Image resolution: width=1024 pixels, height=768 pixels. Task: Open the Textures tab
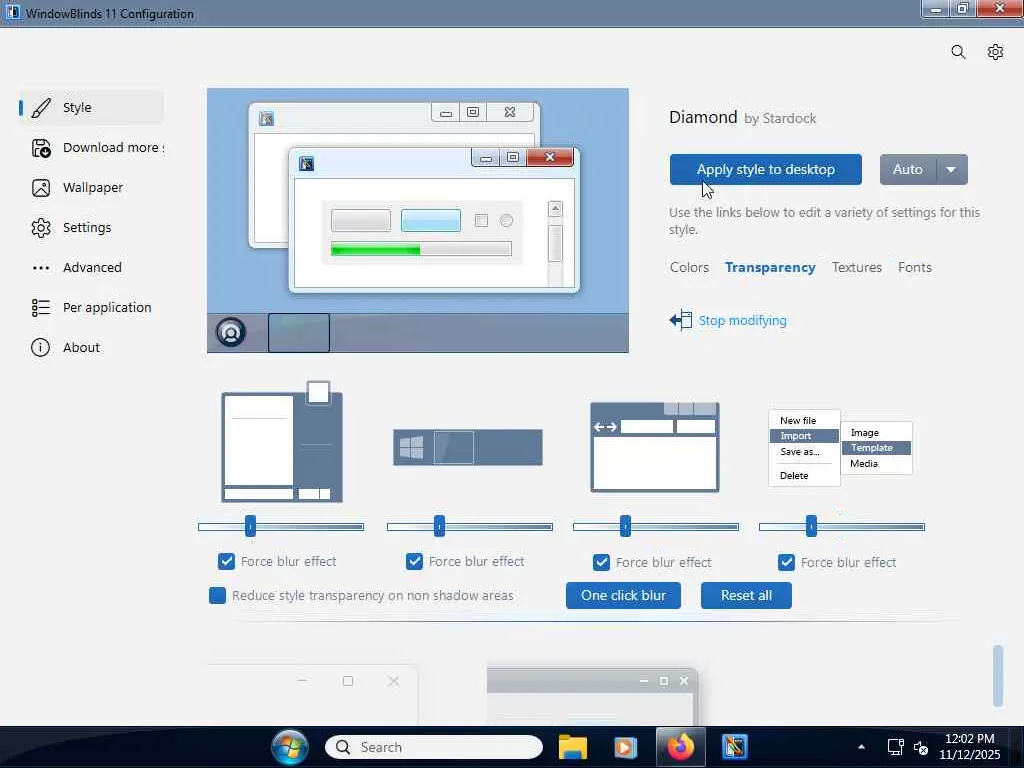[857, 268]
